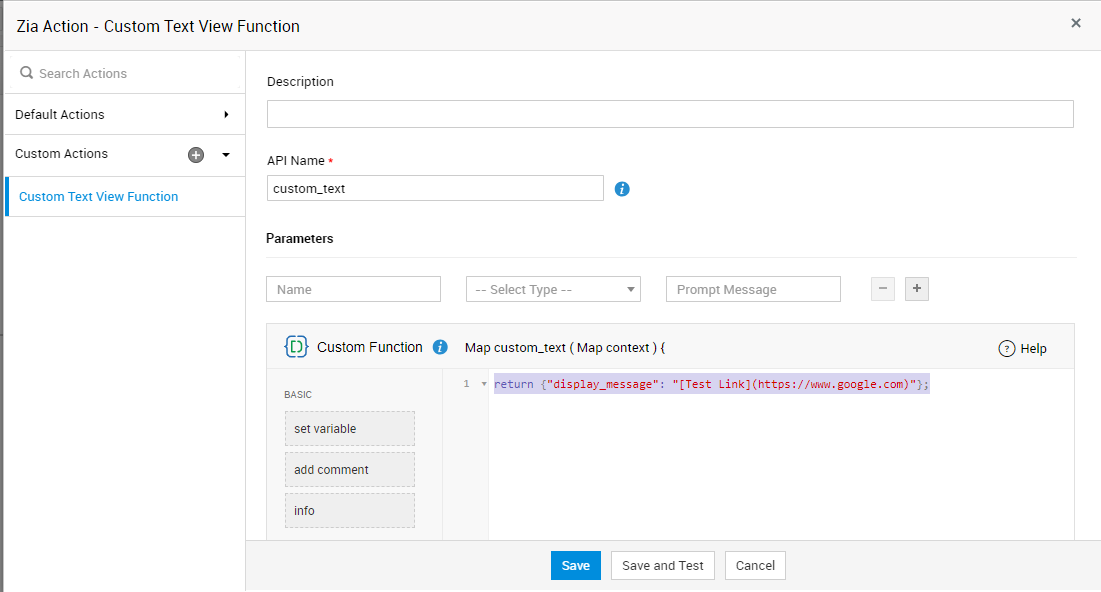Select Custom Text View Function item
This screenshot has width=1101, height=592.
[99, 197]
